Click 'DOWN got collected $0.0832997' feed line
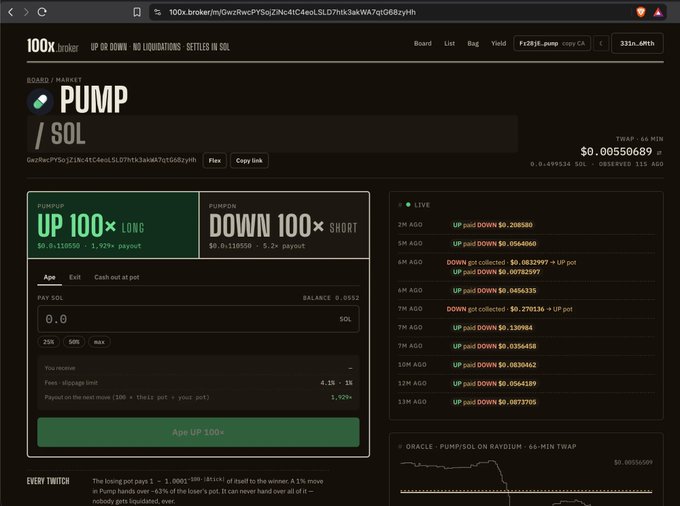680x506 pixels. (511, 262)
